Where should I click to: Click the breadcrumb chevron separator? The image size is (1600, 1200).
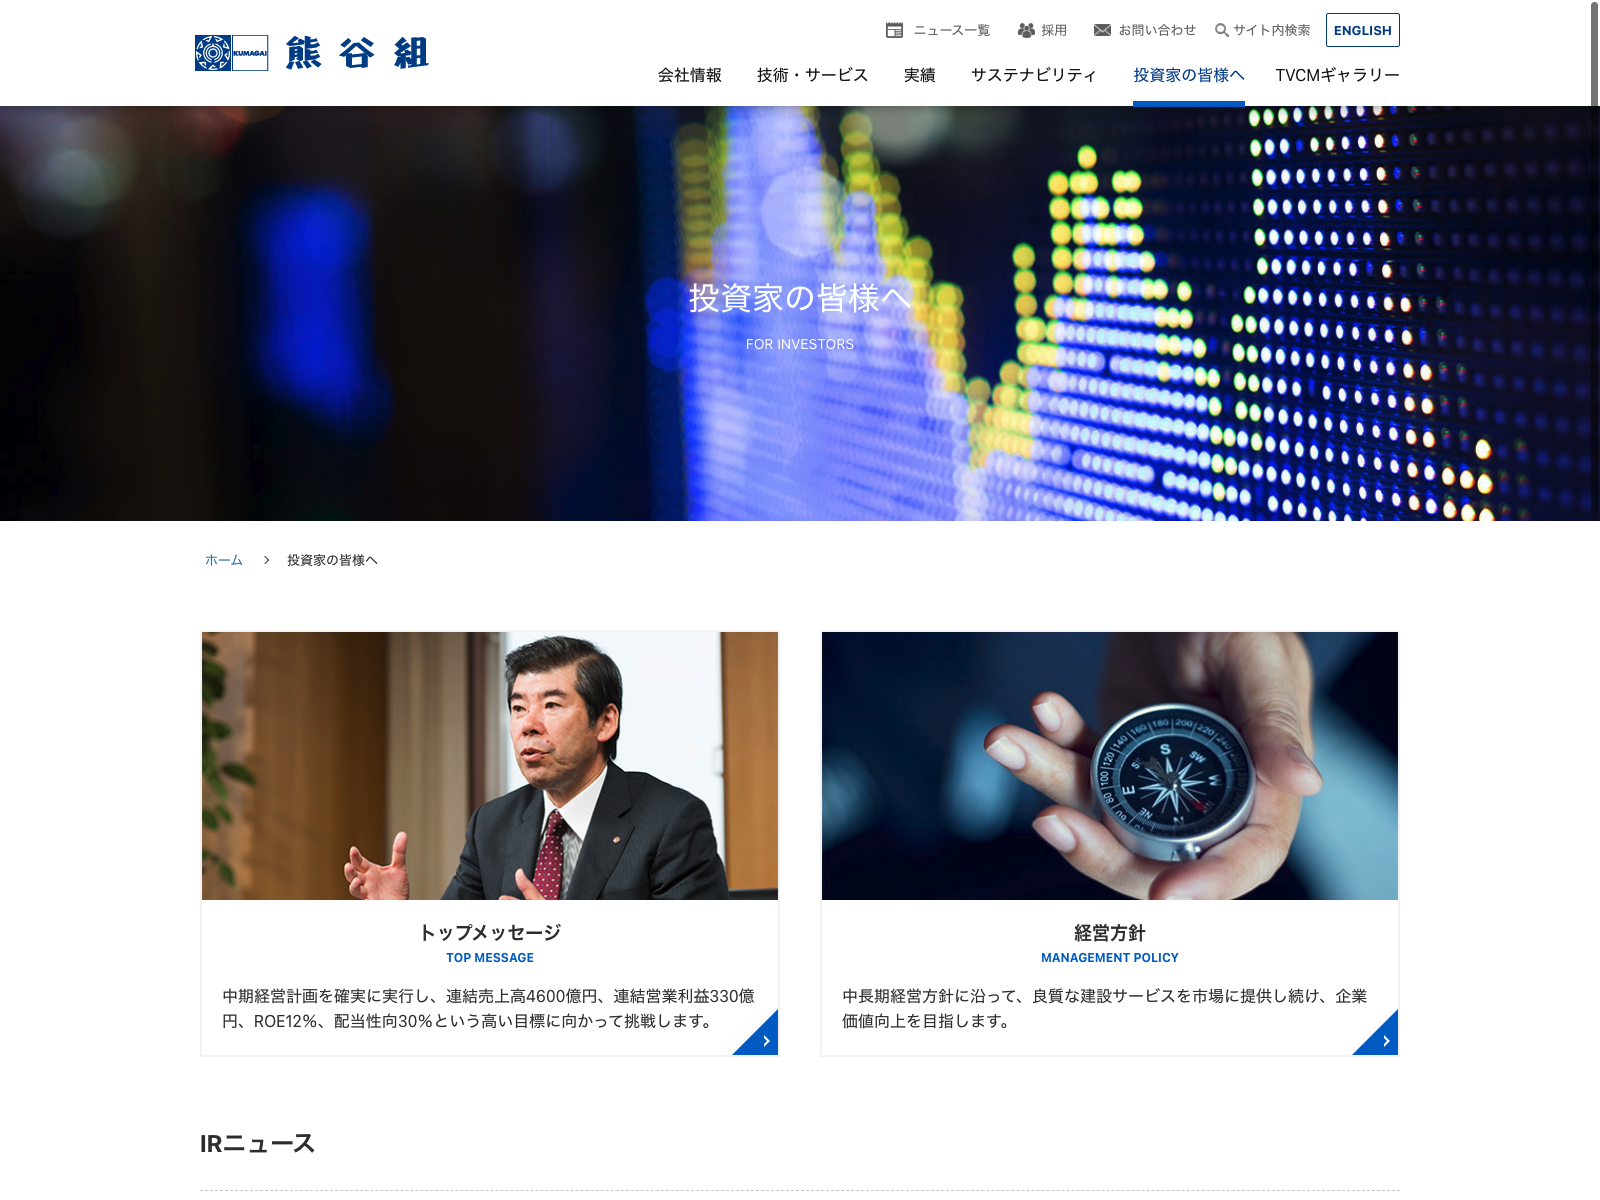point(266,560)
